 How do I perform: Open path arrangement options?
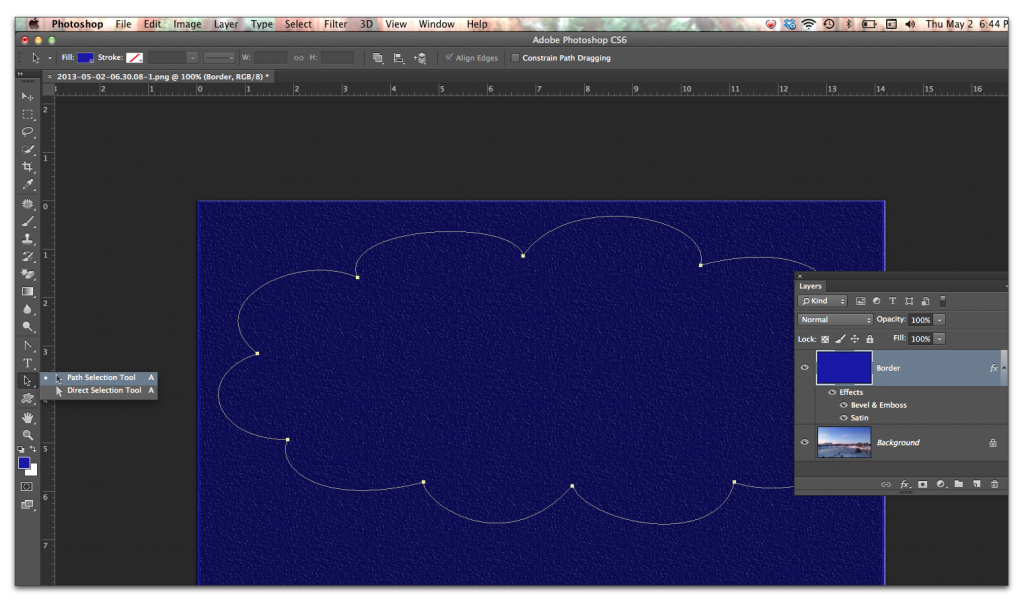pyautogui.click(x=420, y=58)
